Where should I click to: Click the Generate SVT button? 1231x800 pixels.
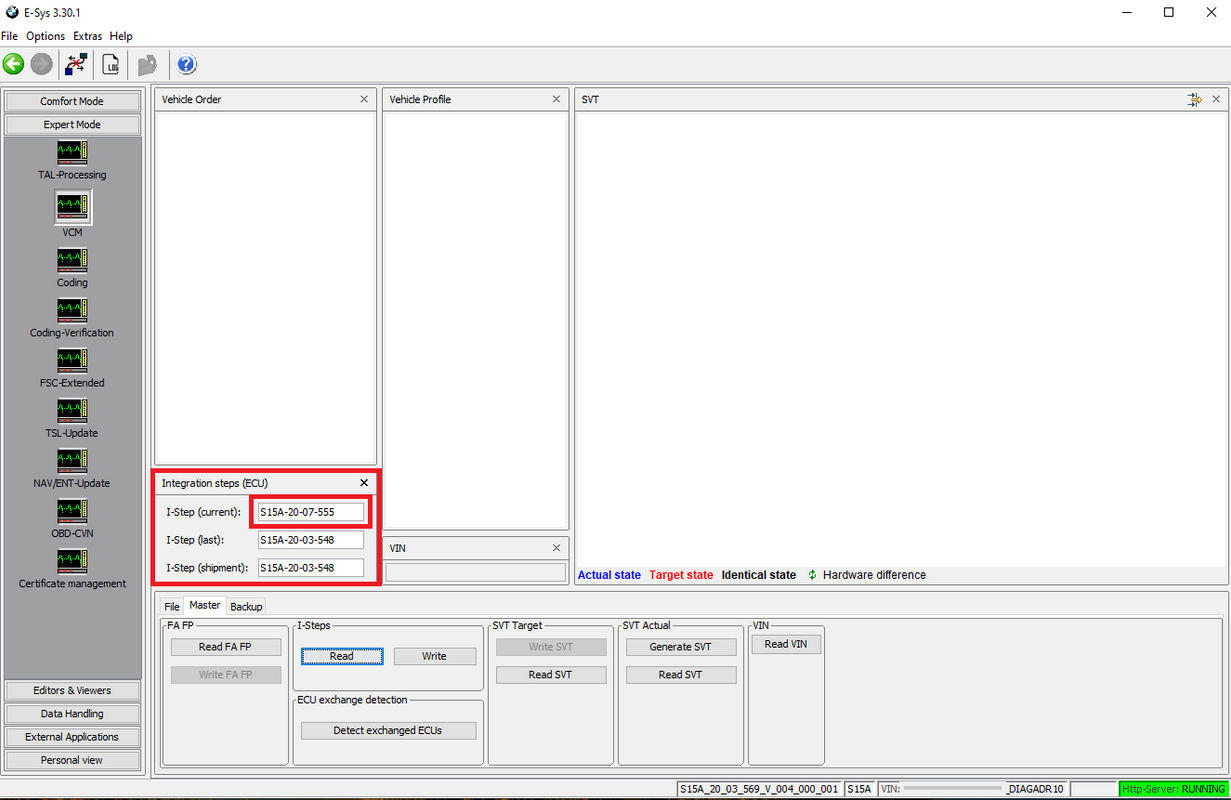[x=680, y=647]
